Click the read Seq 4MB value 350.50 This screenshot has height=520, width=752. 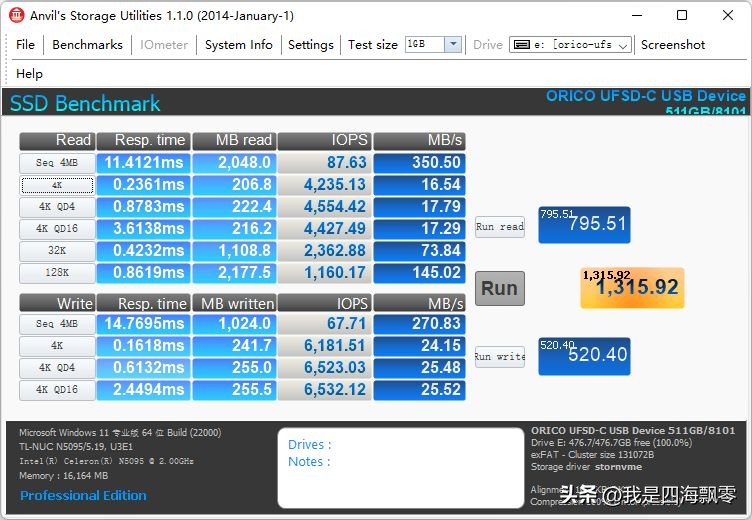420,163
